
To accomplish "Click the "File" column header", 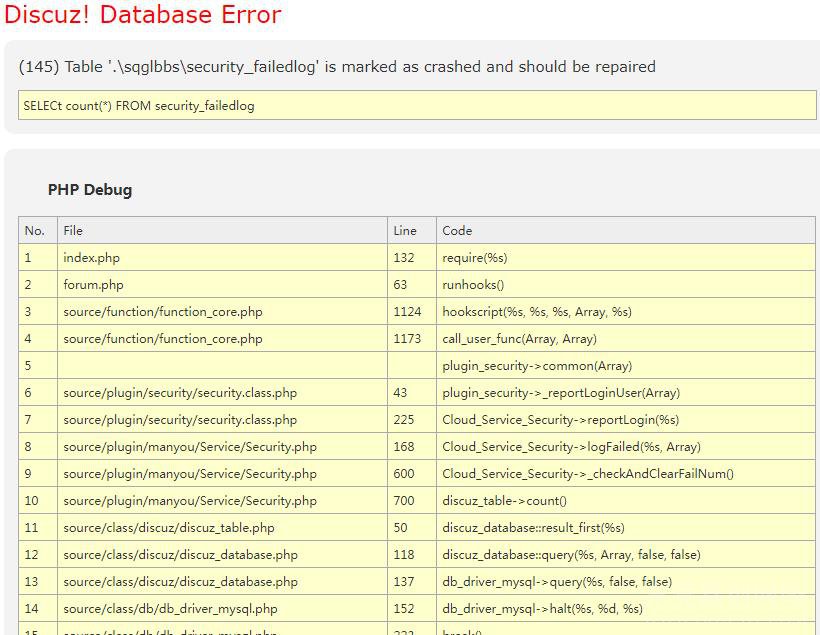I will pyautogui.click(x=73, y=231).
